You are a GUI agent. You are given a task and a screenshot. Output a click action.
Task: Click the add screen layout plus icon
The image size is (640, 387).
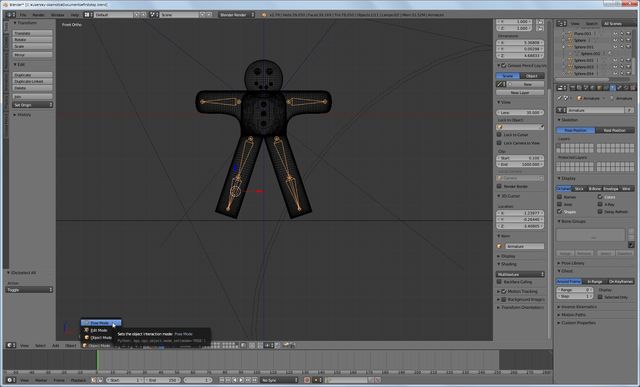click(x=137, y=15)
